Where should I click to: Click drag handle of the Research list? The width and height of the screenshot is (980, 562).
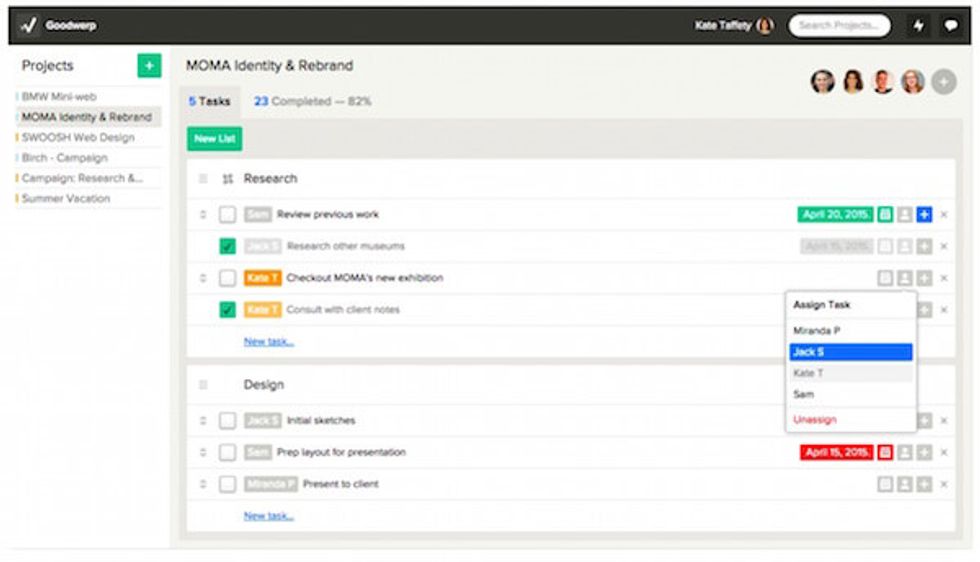pyautogui.click(x=202, y=179)
